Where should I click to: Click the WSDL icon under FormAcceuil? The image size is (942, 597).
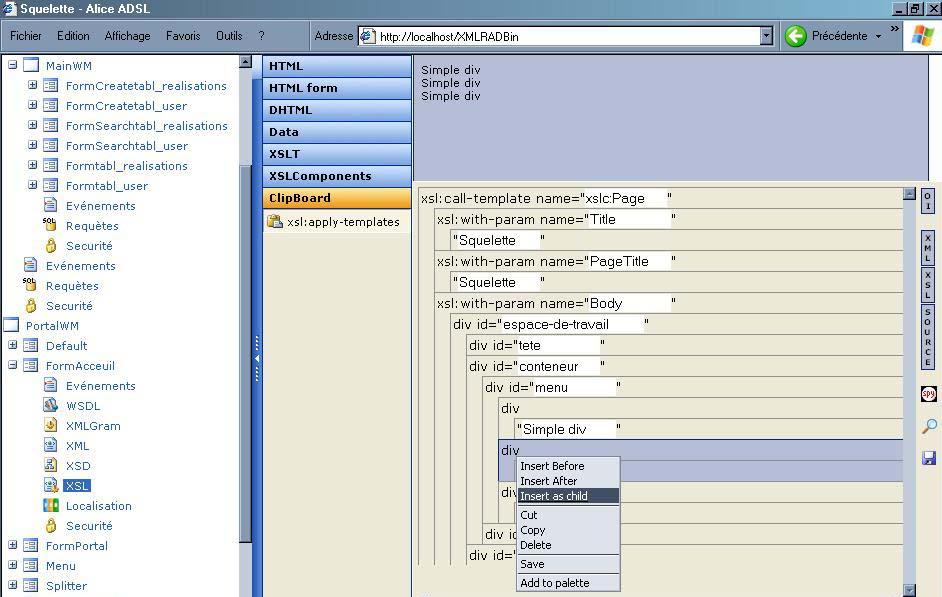coord(51,405)
